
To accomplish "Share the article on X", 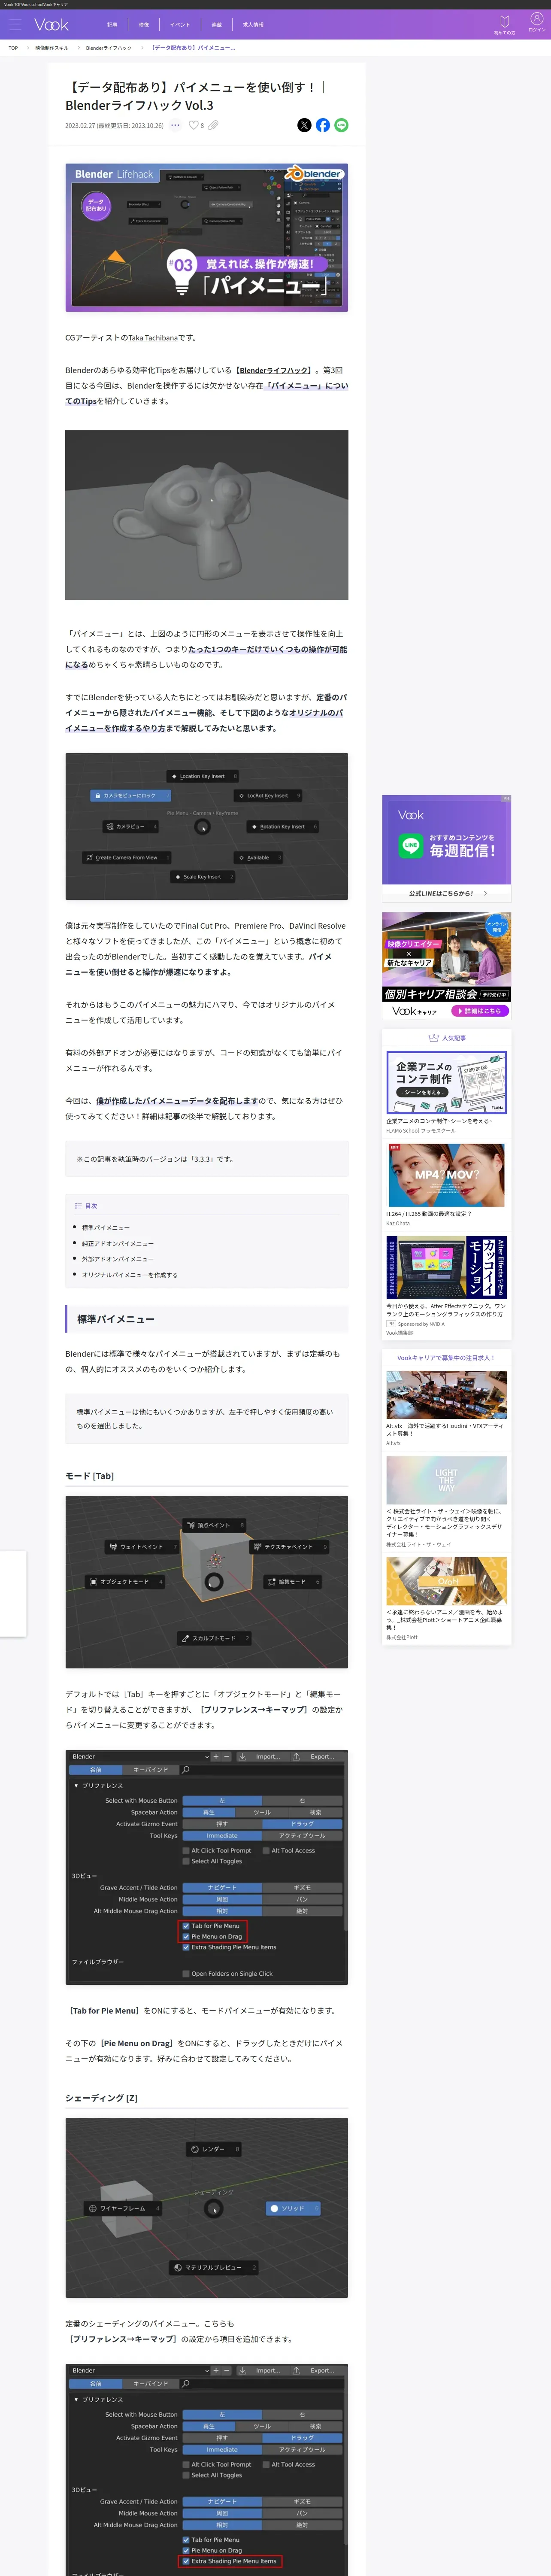I will pyautogui.click(x=304, y=125).
